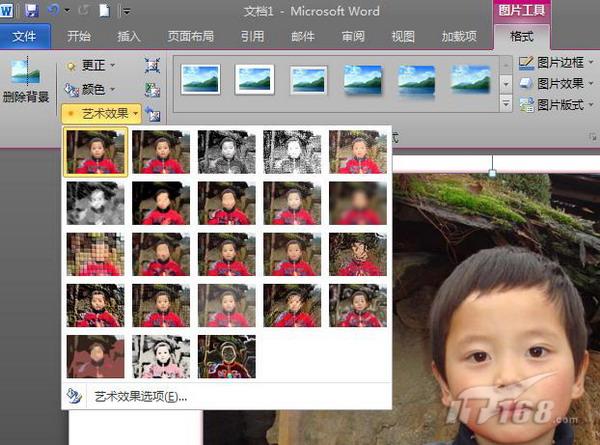Viewport: 600px width, 445px height.
Task: Apply the grayscale pencil effect thumbnail
Action: pos(227,152)
